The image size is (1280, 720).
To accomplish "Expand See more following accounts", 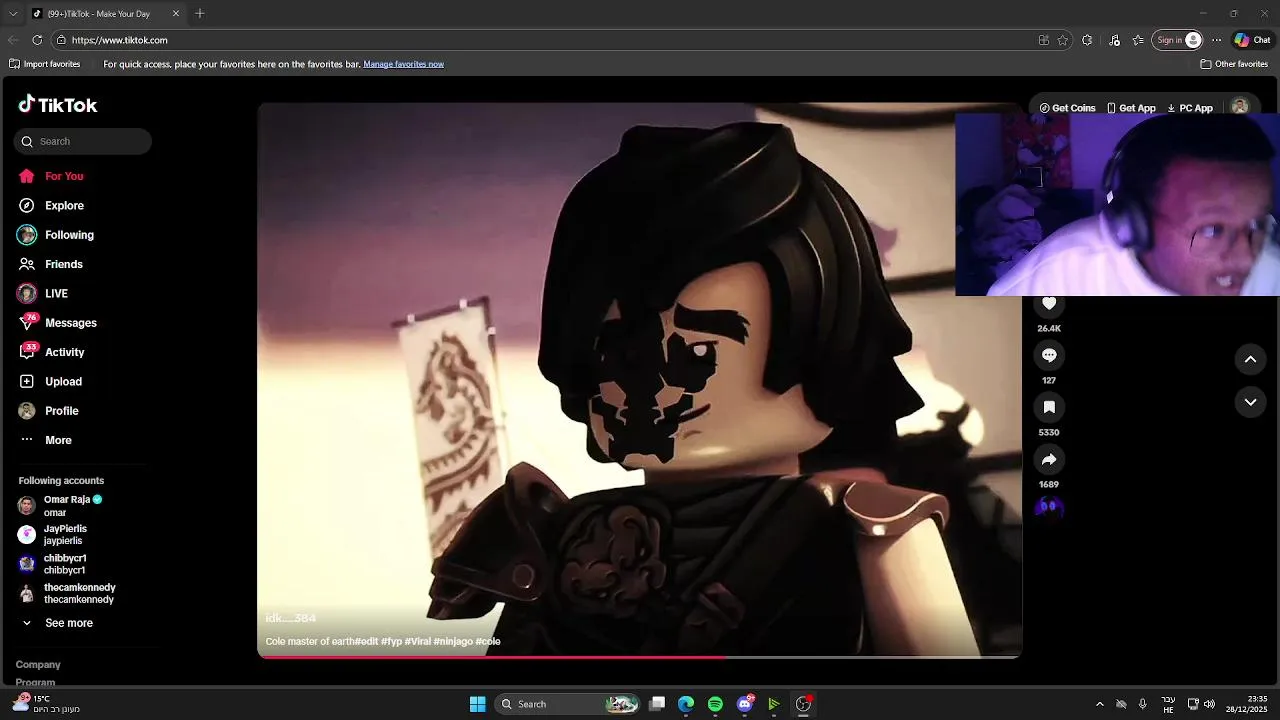I will click(x=57, y=623).
